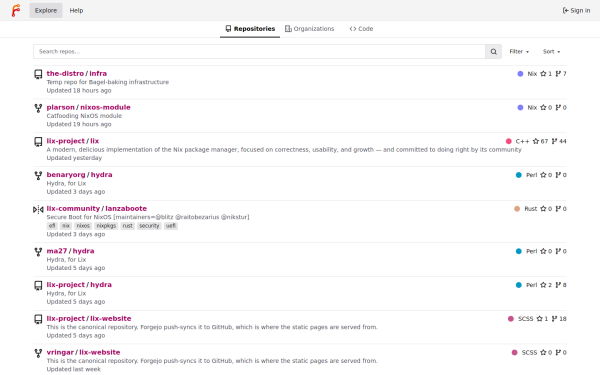Open the lix repository link
This screenshot has width=600, height=375.
click(95, 141)
